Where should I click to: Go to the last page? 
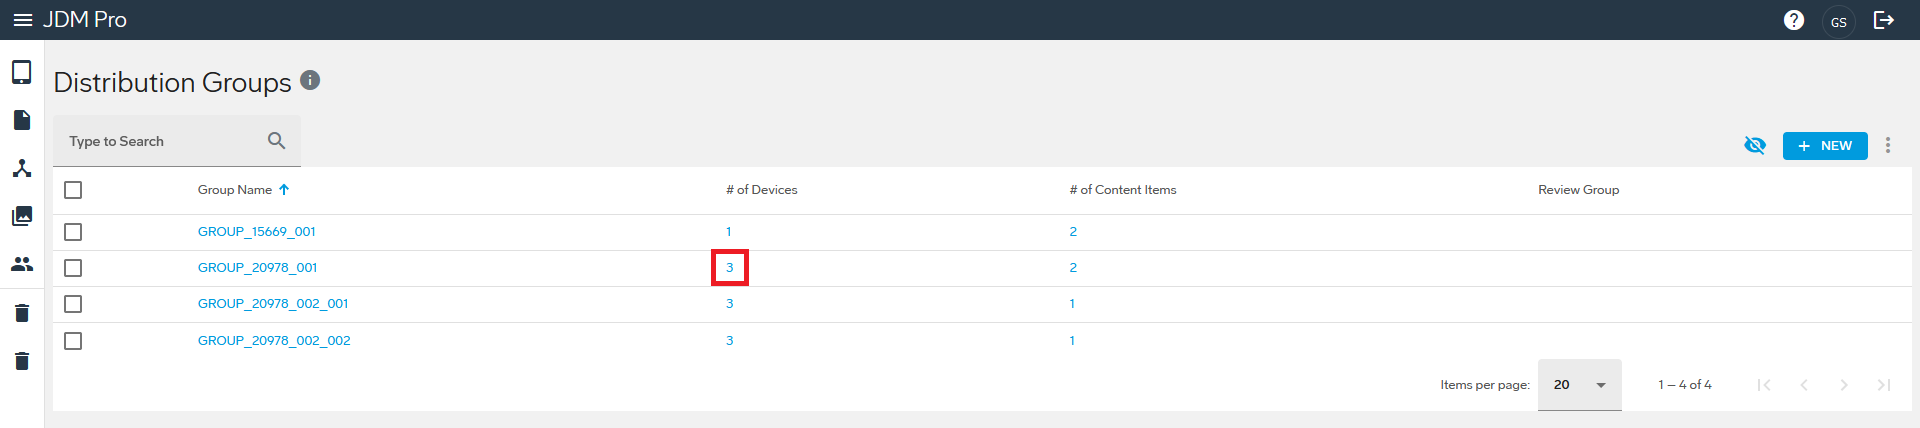click(1884, 385)
